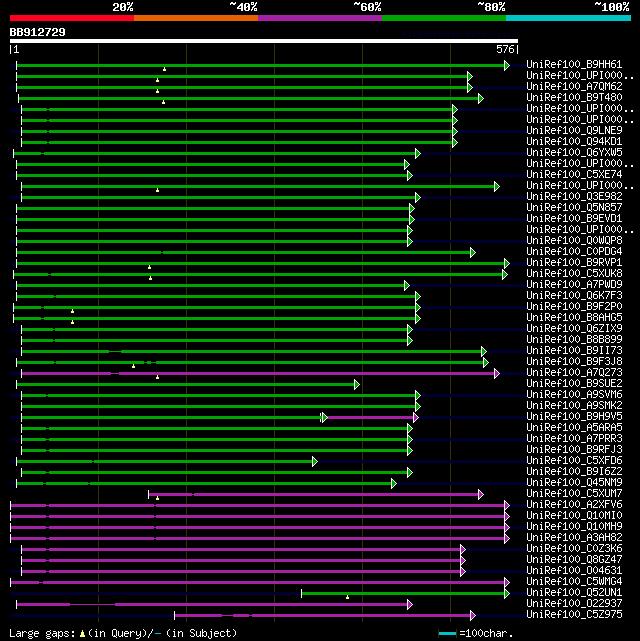Screen dimensions: 640x641
Task: Open hit UniRef100_A7QM62
Action: [x=574, y=86]
